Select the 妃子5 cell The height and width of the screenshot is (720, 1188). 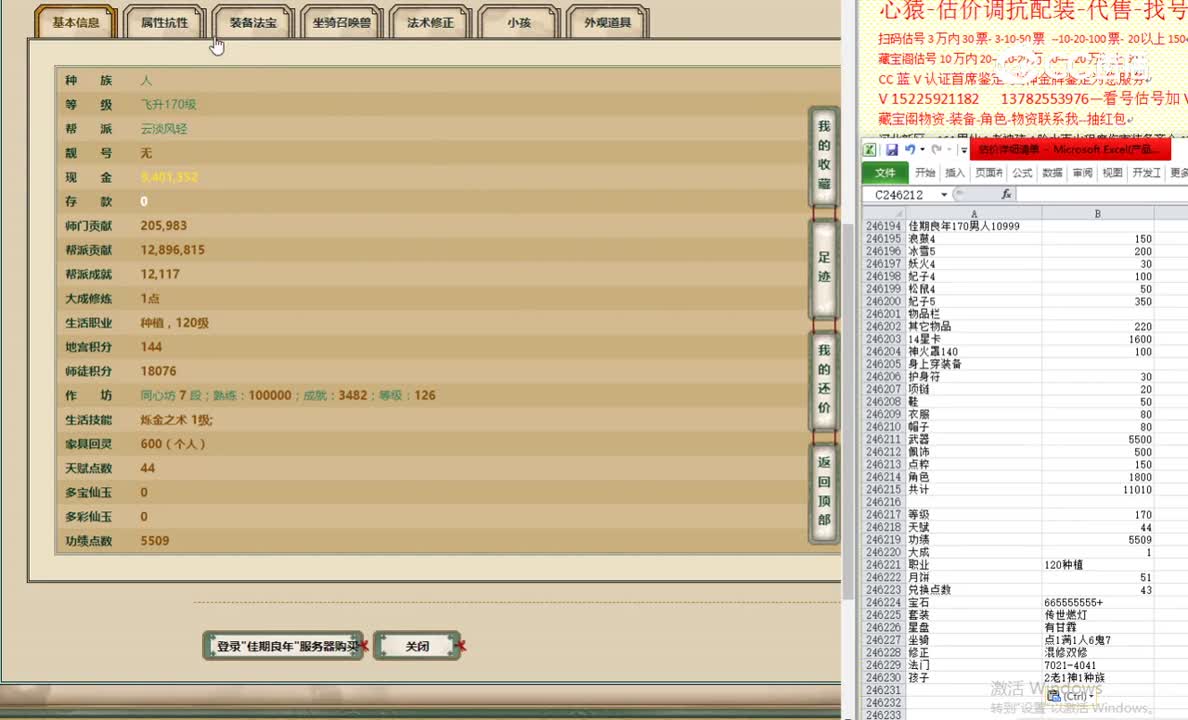tap(974, 302)
